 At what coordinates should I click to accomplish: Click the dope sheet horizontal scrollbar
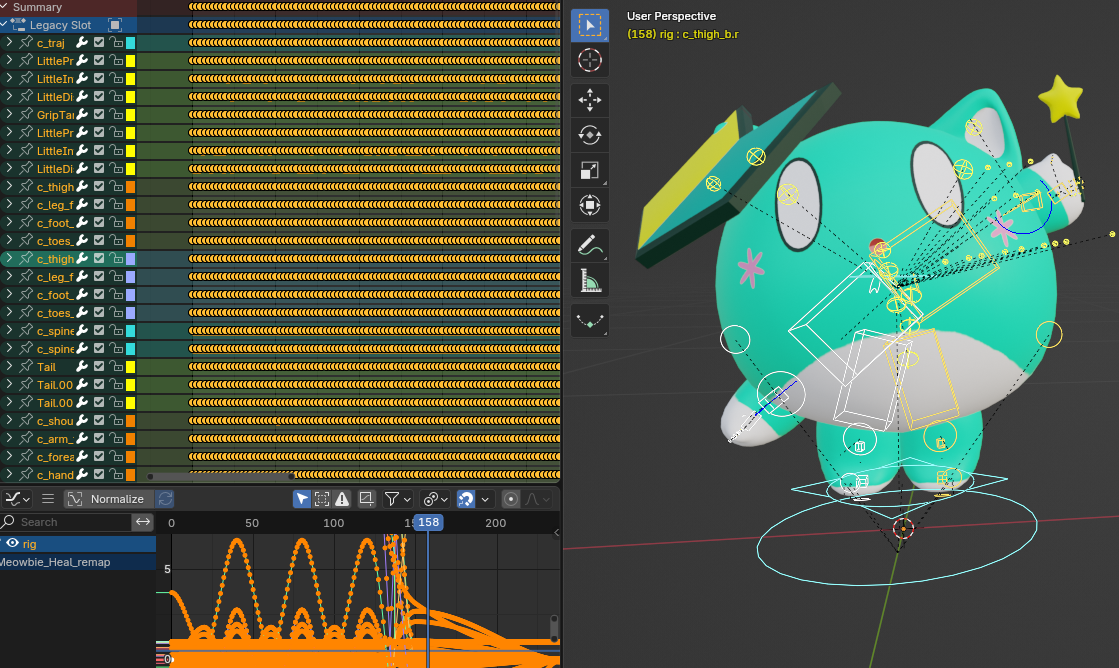pos(221,476)
